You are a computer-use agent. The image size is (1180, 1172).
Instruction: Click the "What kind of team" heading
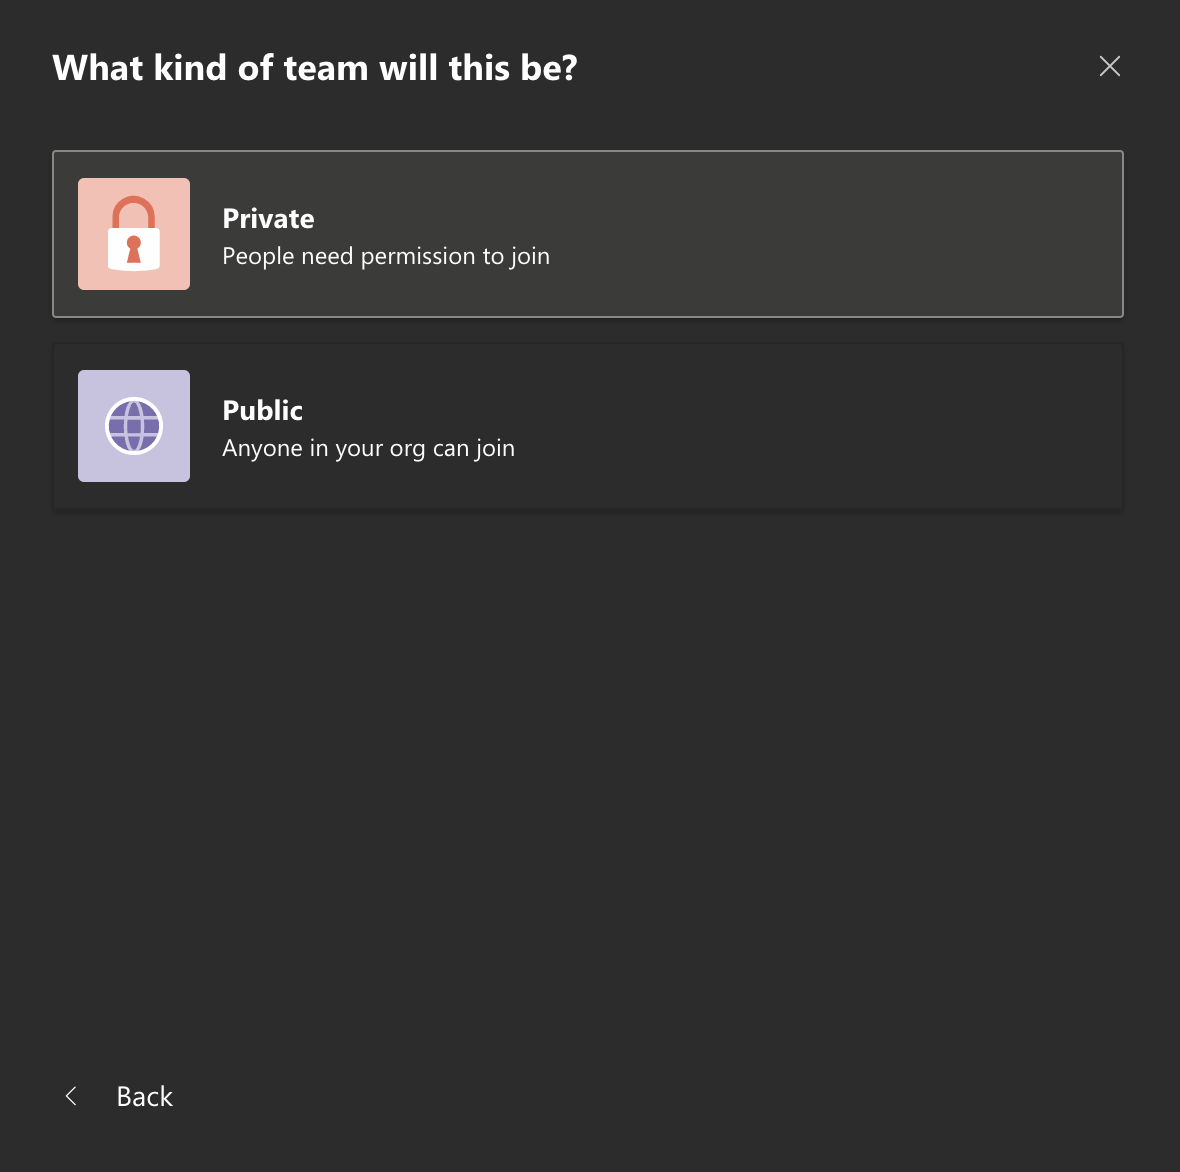[x=315, y=68]
